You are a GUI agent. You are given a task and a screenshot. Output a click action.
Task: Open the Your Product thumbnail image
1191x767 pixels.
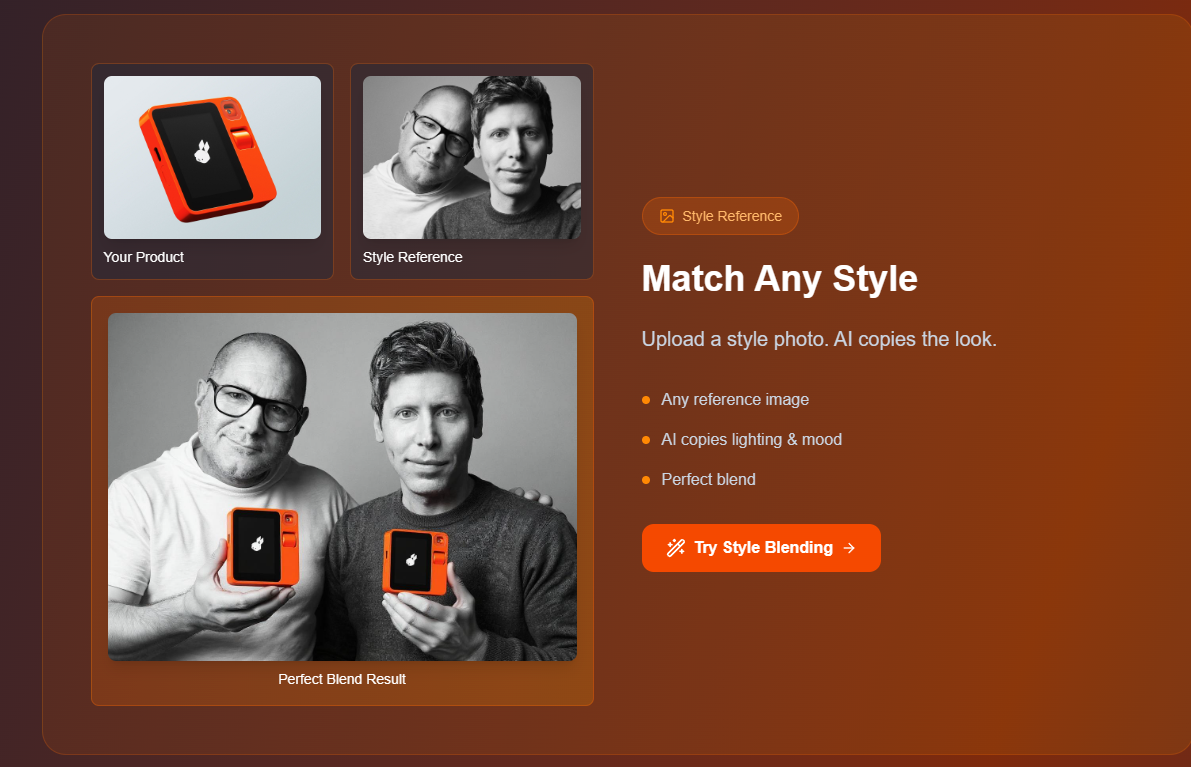(x=212, y=157)
